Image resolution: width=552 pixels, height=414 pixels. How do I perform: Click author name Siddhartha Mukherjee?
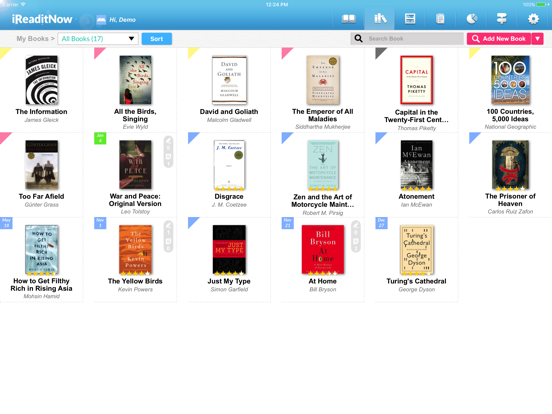[323, 127]
